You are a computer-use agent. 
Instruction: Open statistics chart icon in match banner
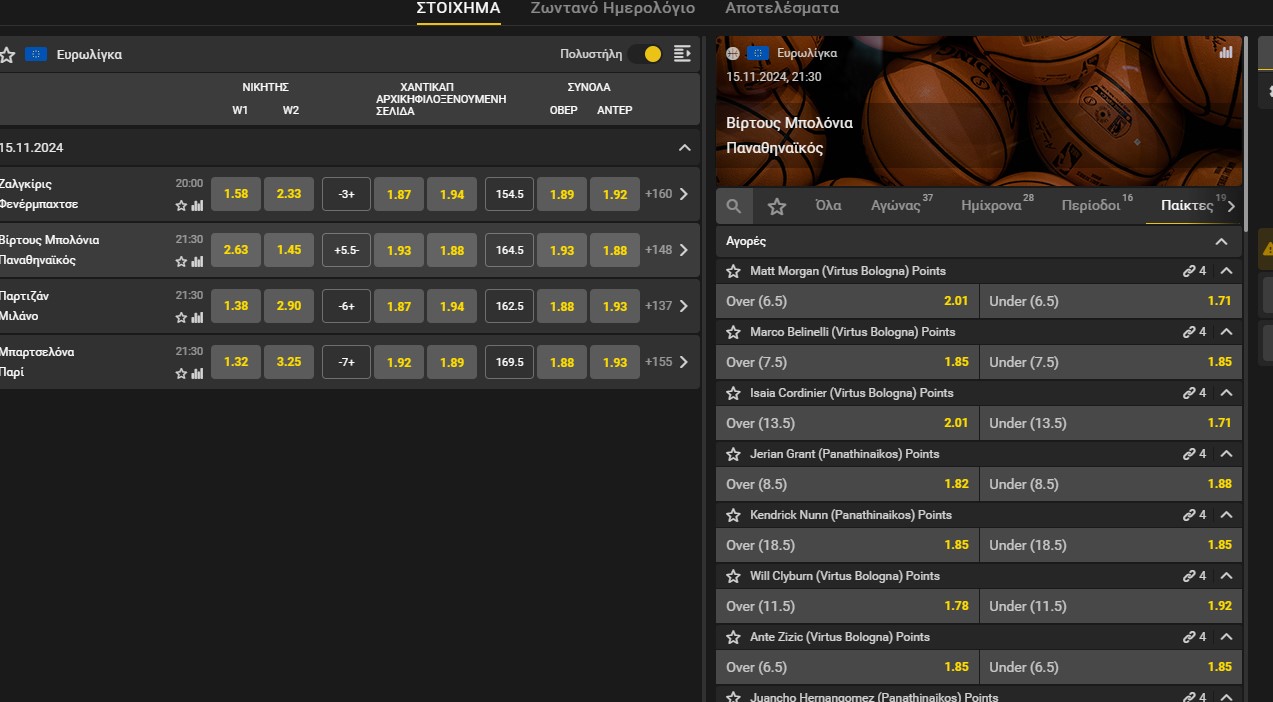[1226, 53]
